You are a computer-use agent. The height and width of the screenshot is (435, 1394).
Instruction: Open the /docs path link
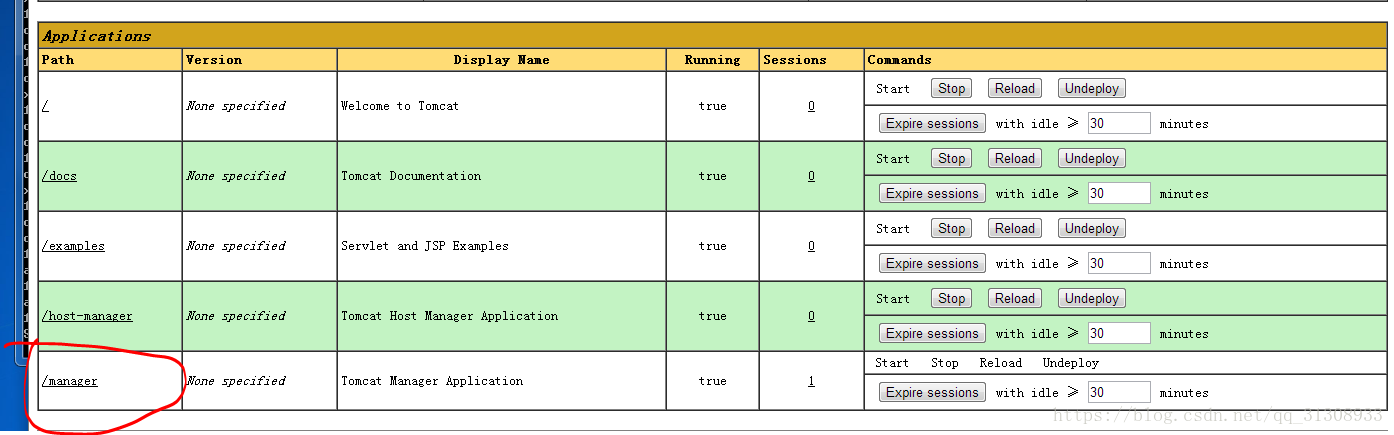[59, 176]
